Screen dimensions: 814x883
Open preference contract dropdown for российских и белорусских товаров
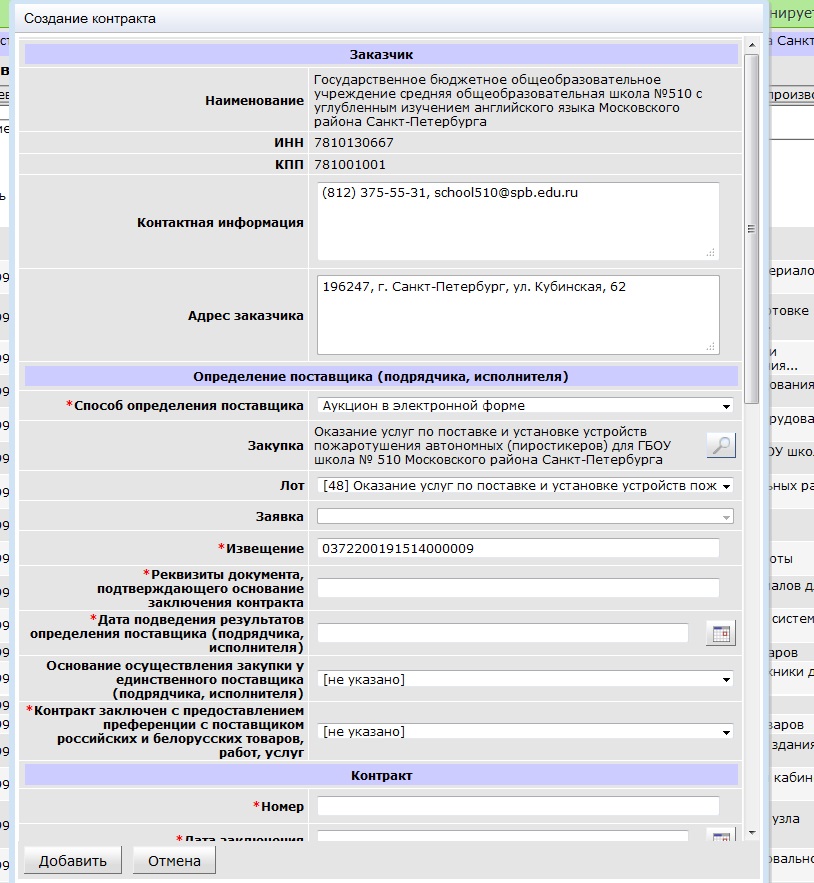(x=525, y=732)
